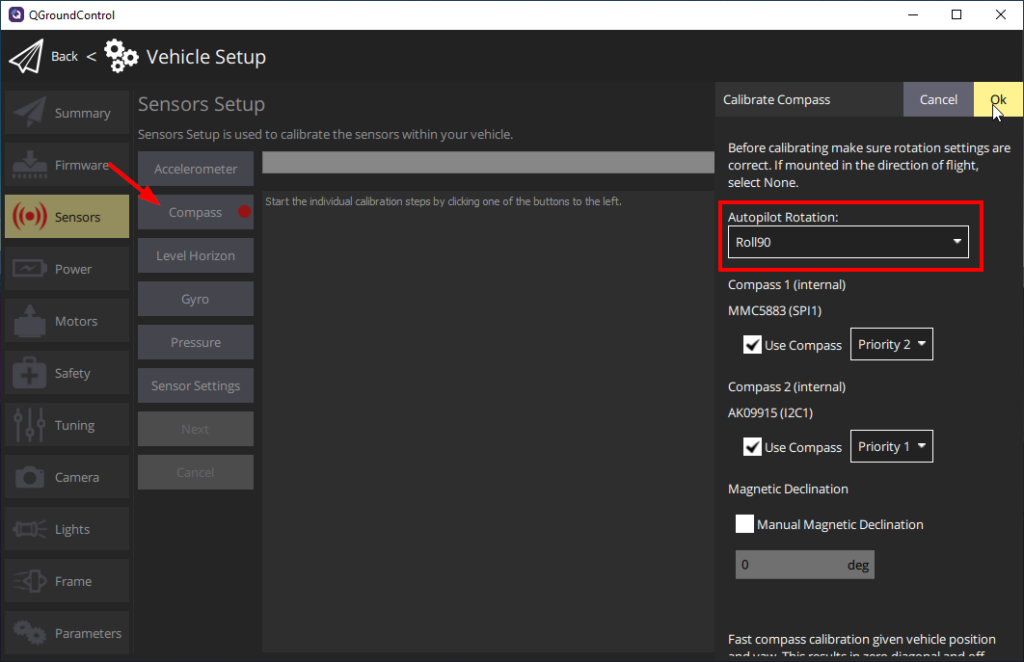Click the Tuning sliders icon
This screenshot has width=1024, height=662.
coord(29,425)
